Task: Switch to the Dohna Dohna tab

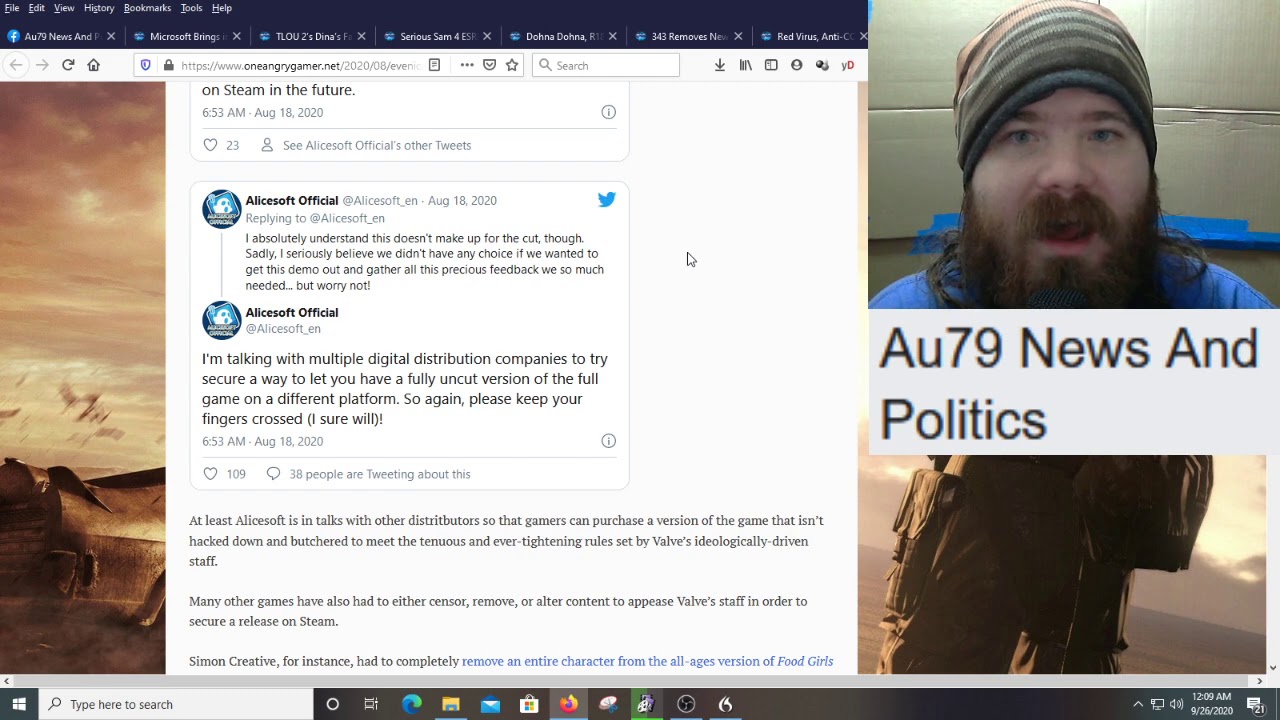Action: coord(561,36)
